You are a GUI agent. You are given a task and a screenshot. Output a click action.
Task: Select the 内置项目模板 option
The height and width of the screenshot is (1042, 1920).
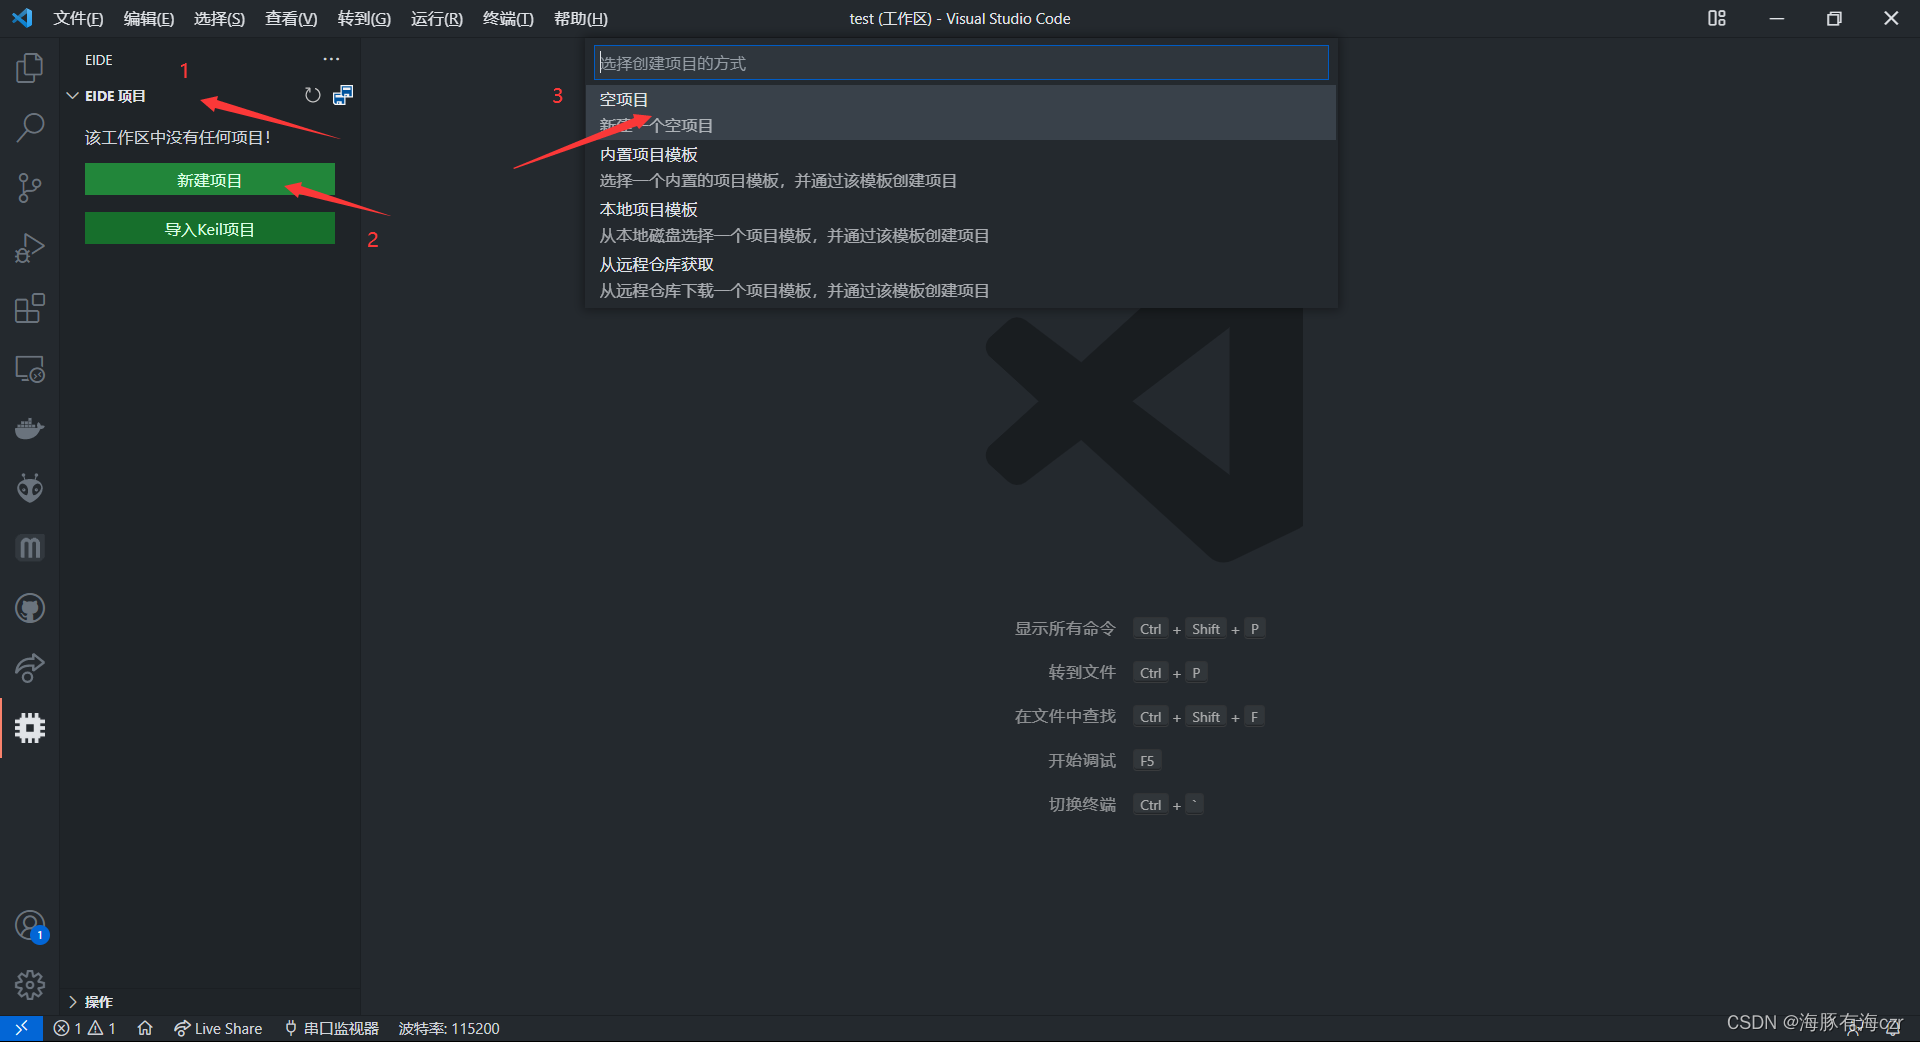(x=961, y=167)
